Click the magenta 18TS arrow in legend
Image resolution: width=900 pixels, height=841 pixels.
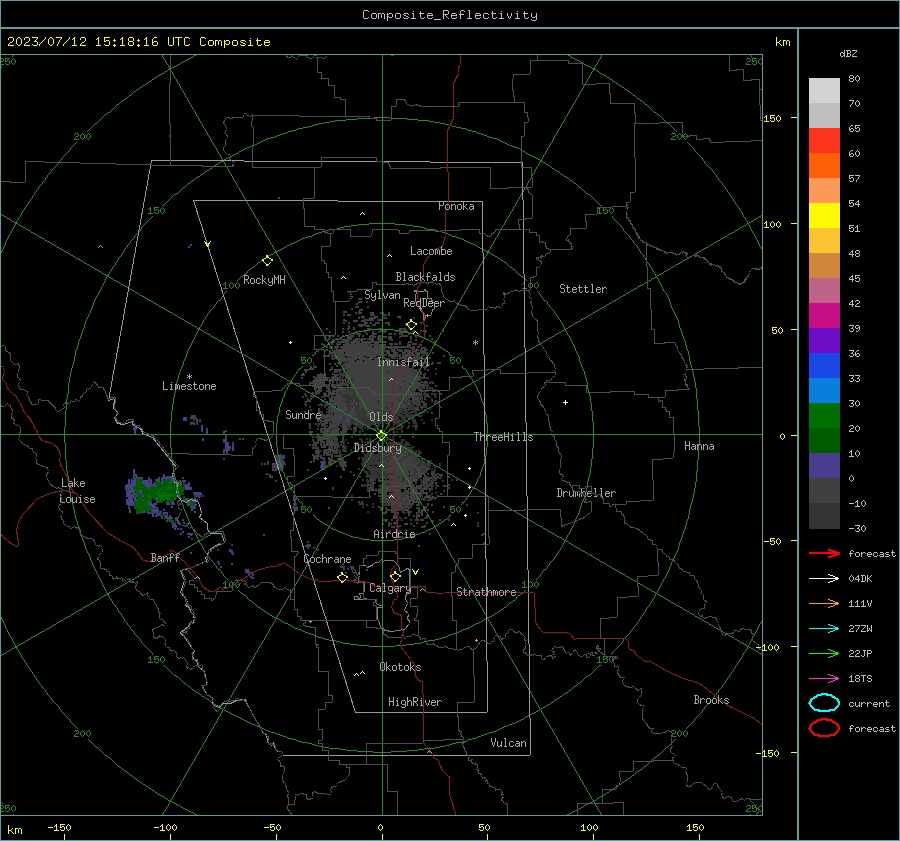pyautogui.click(x=824, y=679)
